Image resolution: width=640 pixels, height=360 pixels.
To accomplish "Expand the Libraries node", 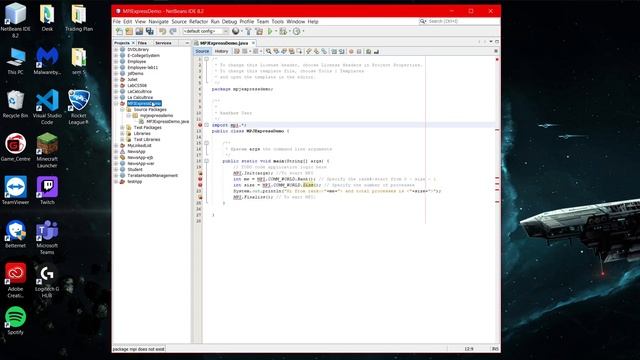I will pos(122,133).
